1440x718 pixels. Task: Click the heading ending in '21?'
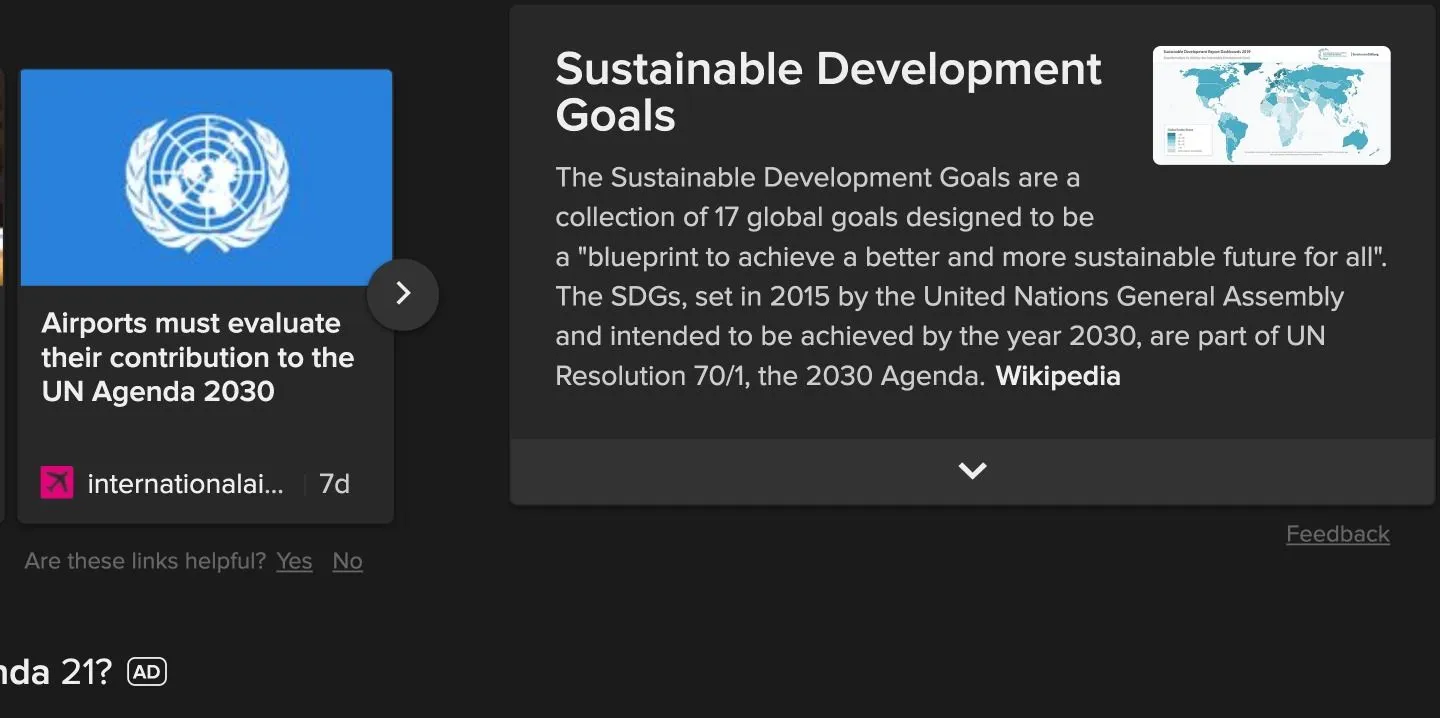[x=55, y=672]
